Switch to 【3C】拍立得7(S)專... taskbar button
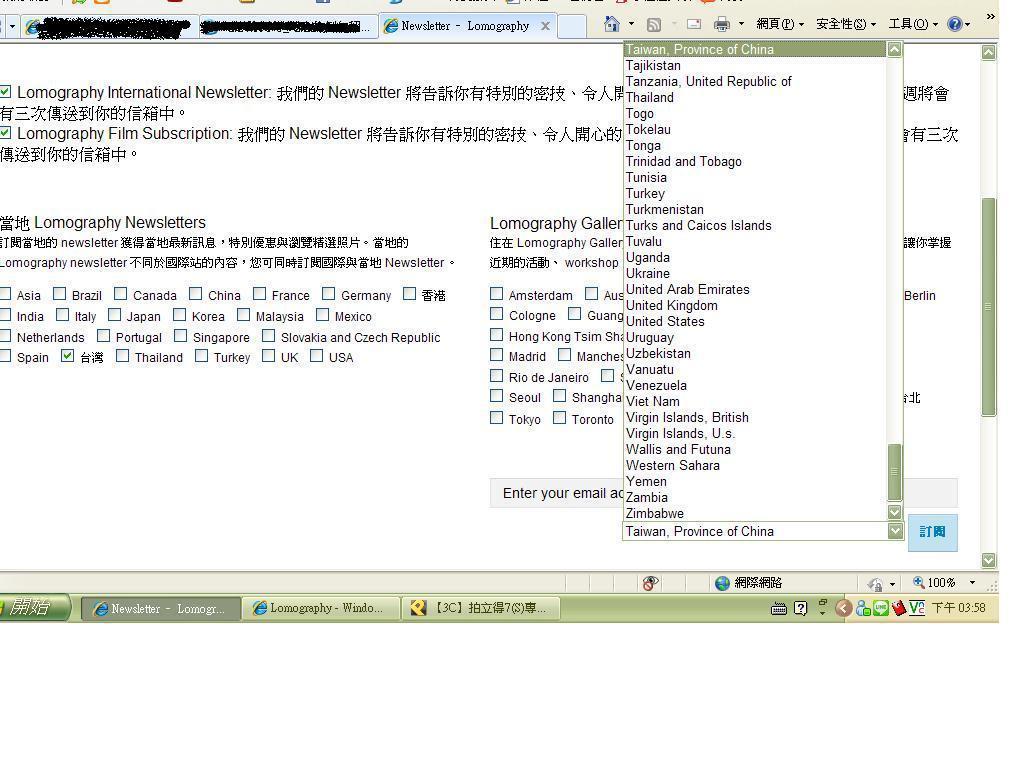 click(481, 608)
